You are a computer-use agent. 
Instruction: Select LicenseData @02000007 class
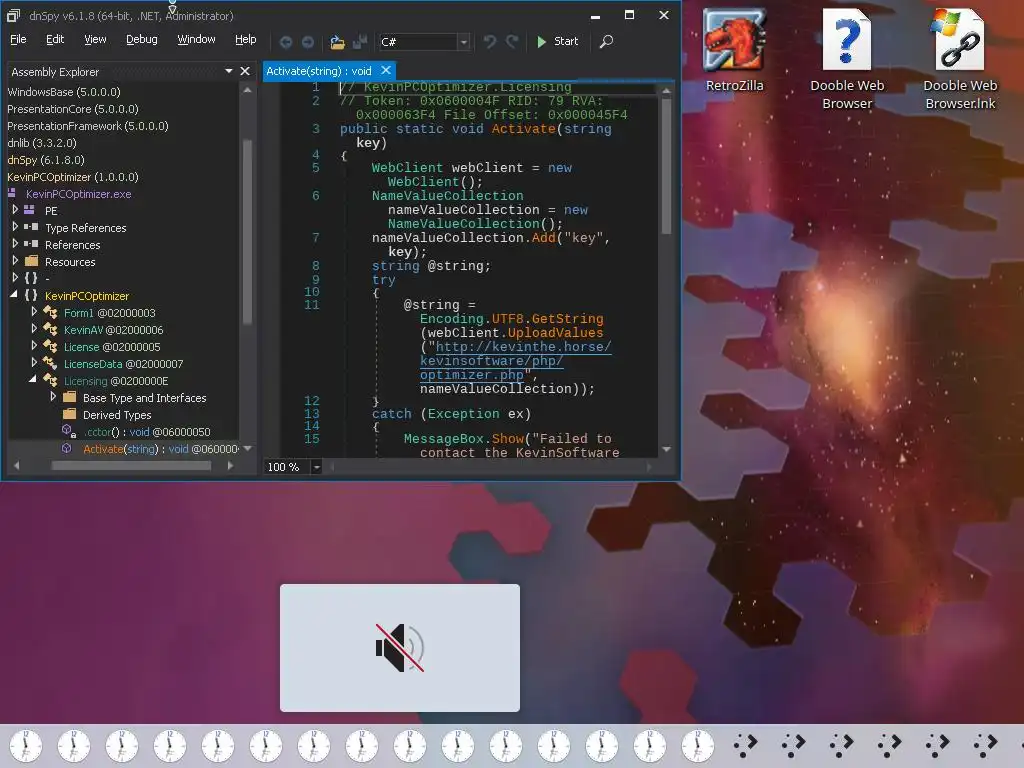(x=123, y=364)
